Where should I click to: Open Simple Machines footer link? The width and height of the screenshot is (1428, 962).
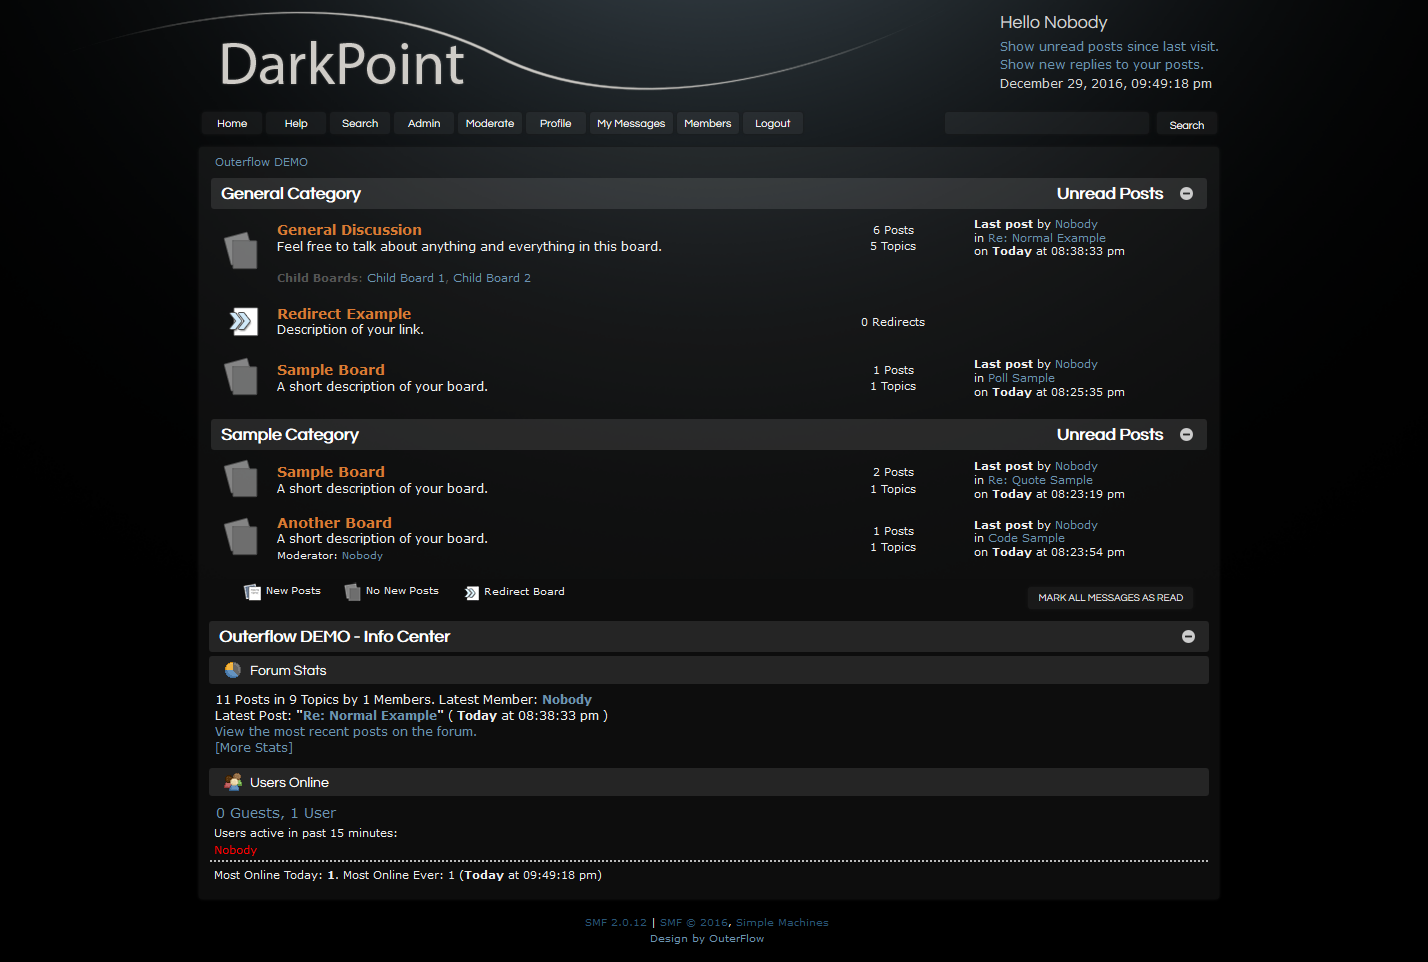(x=782, y=923)
